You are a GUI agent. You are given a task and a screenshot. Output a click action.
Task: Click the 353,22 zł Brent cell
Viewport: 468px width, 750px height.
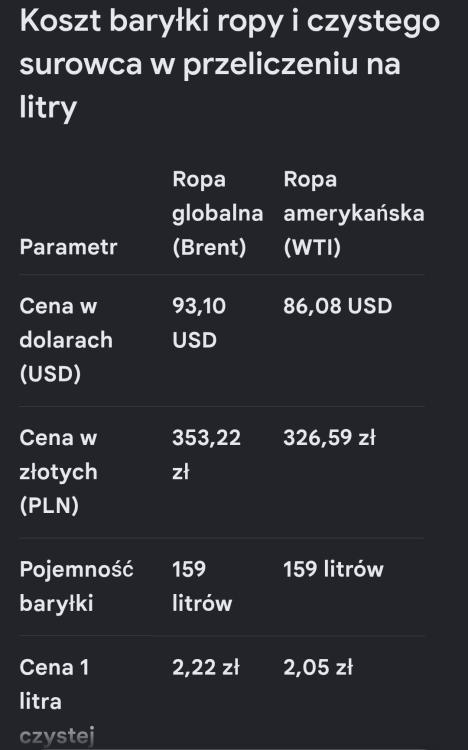coord(206,454)
